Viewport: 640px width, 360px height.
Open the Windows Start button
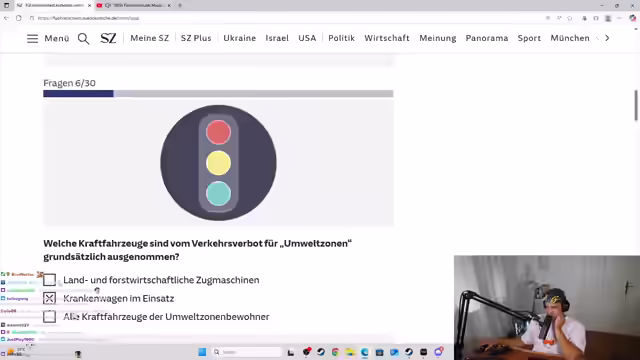[202, 352]
